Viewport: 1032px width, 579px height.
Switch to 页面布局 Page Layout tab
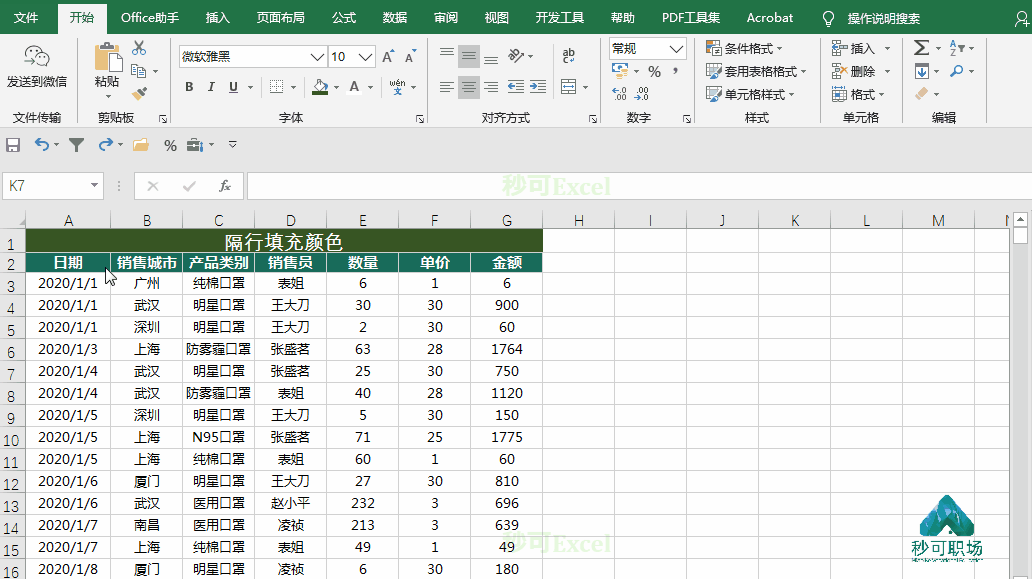[280, 18]
